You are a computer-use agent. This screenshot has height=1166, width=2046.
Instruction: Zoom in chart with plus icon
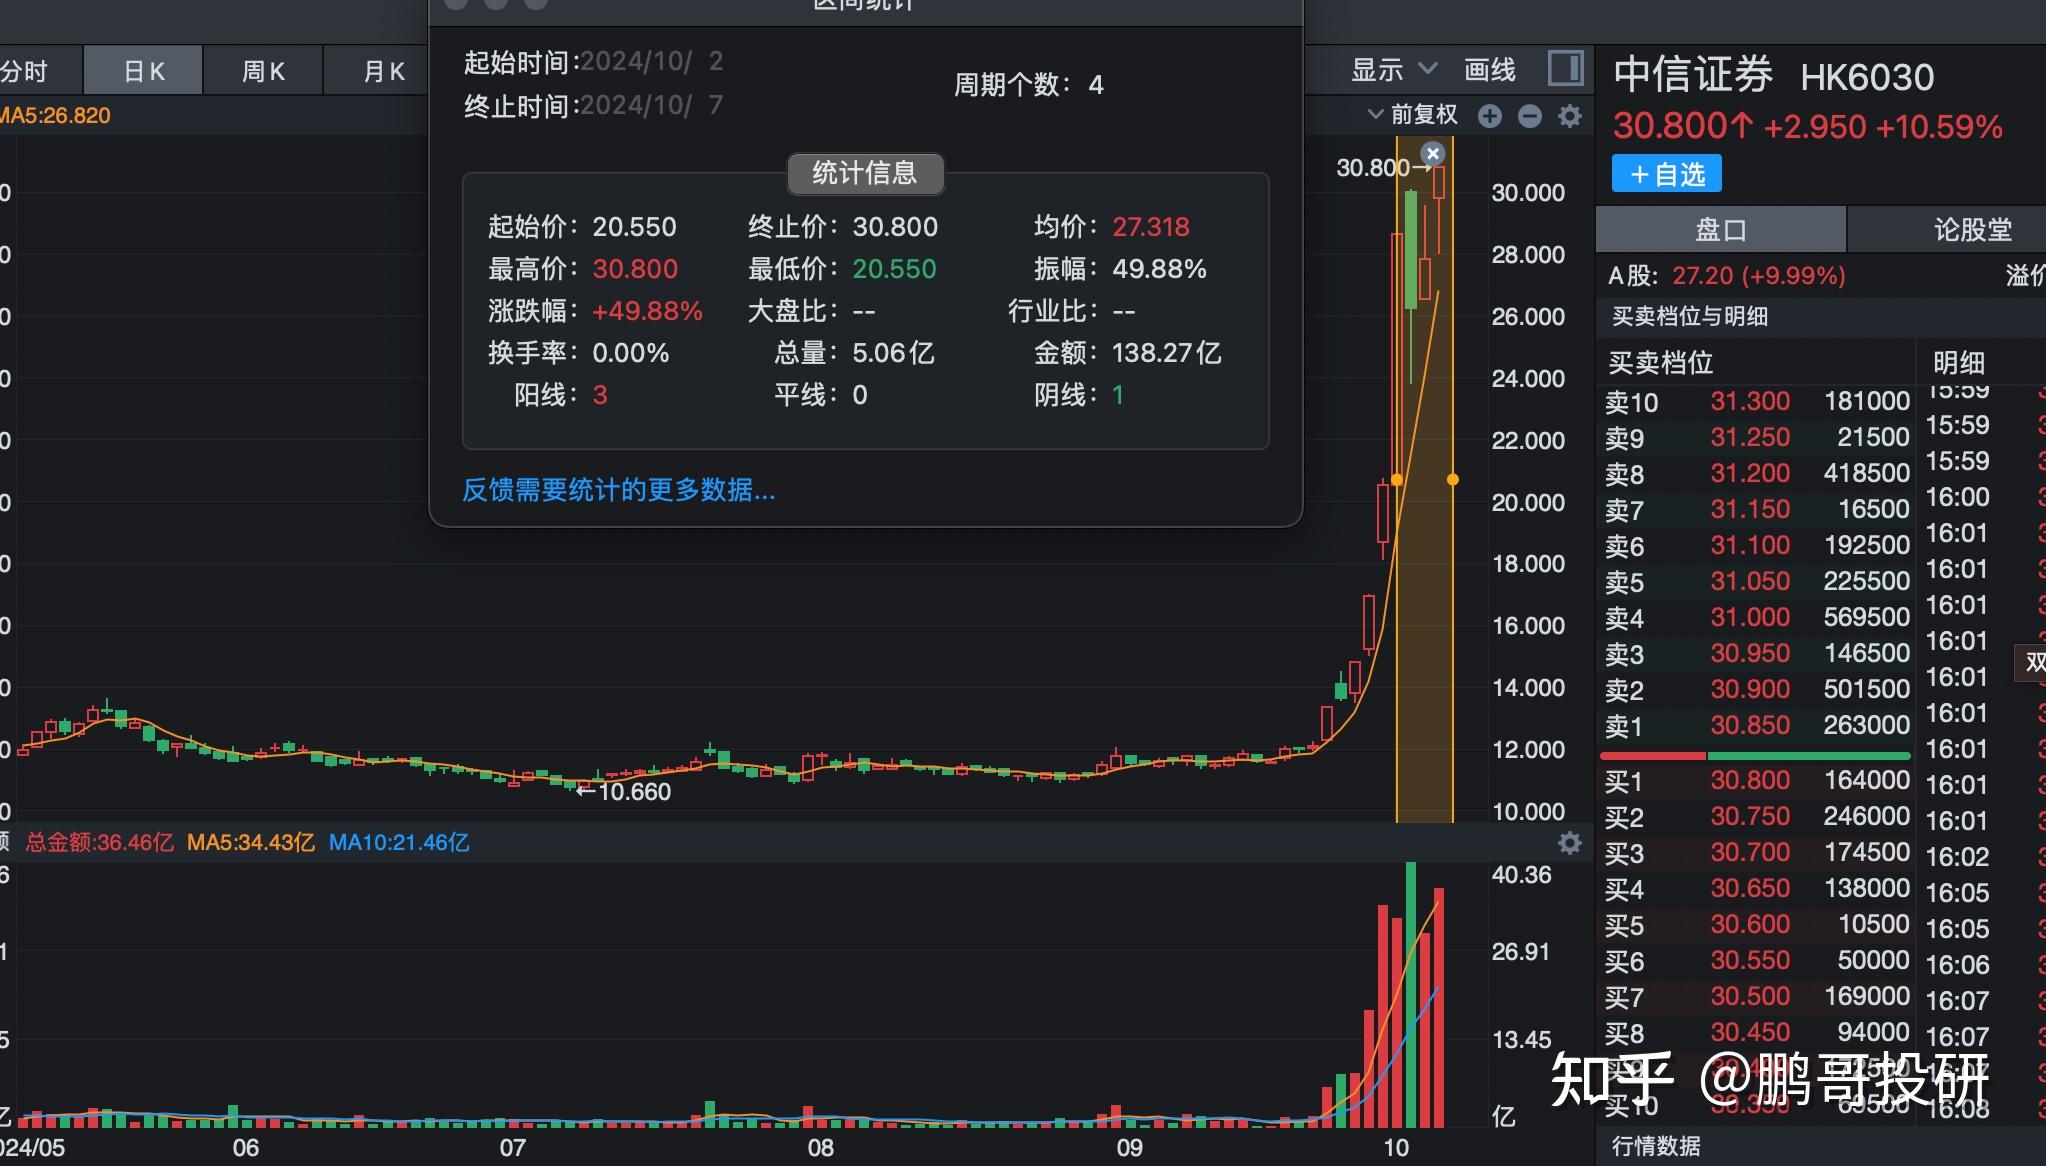1489,116
